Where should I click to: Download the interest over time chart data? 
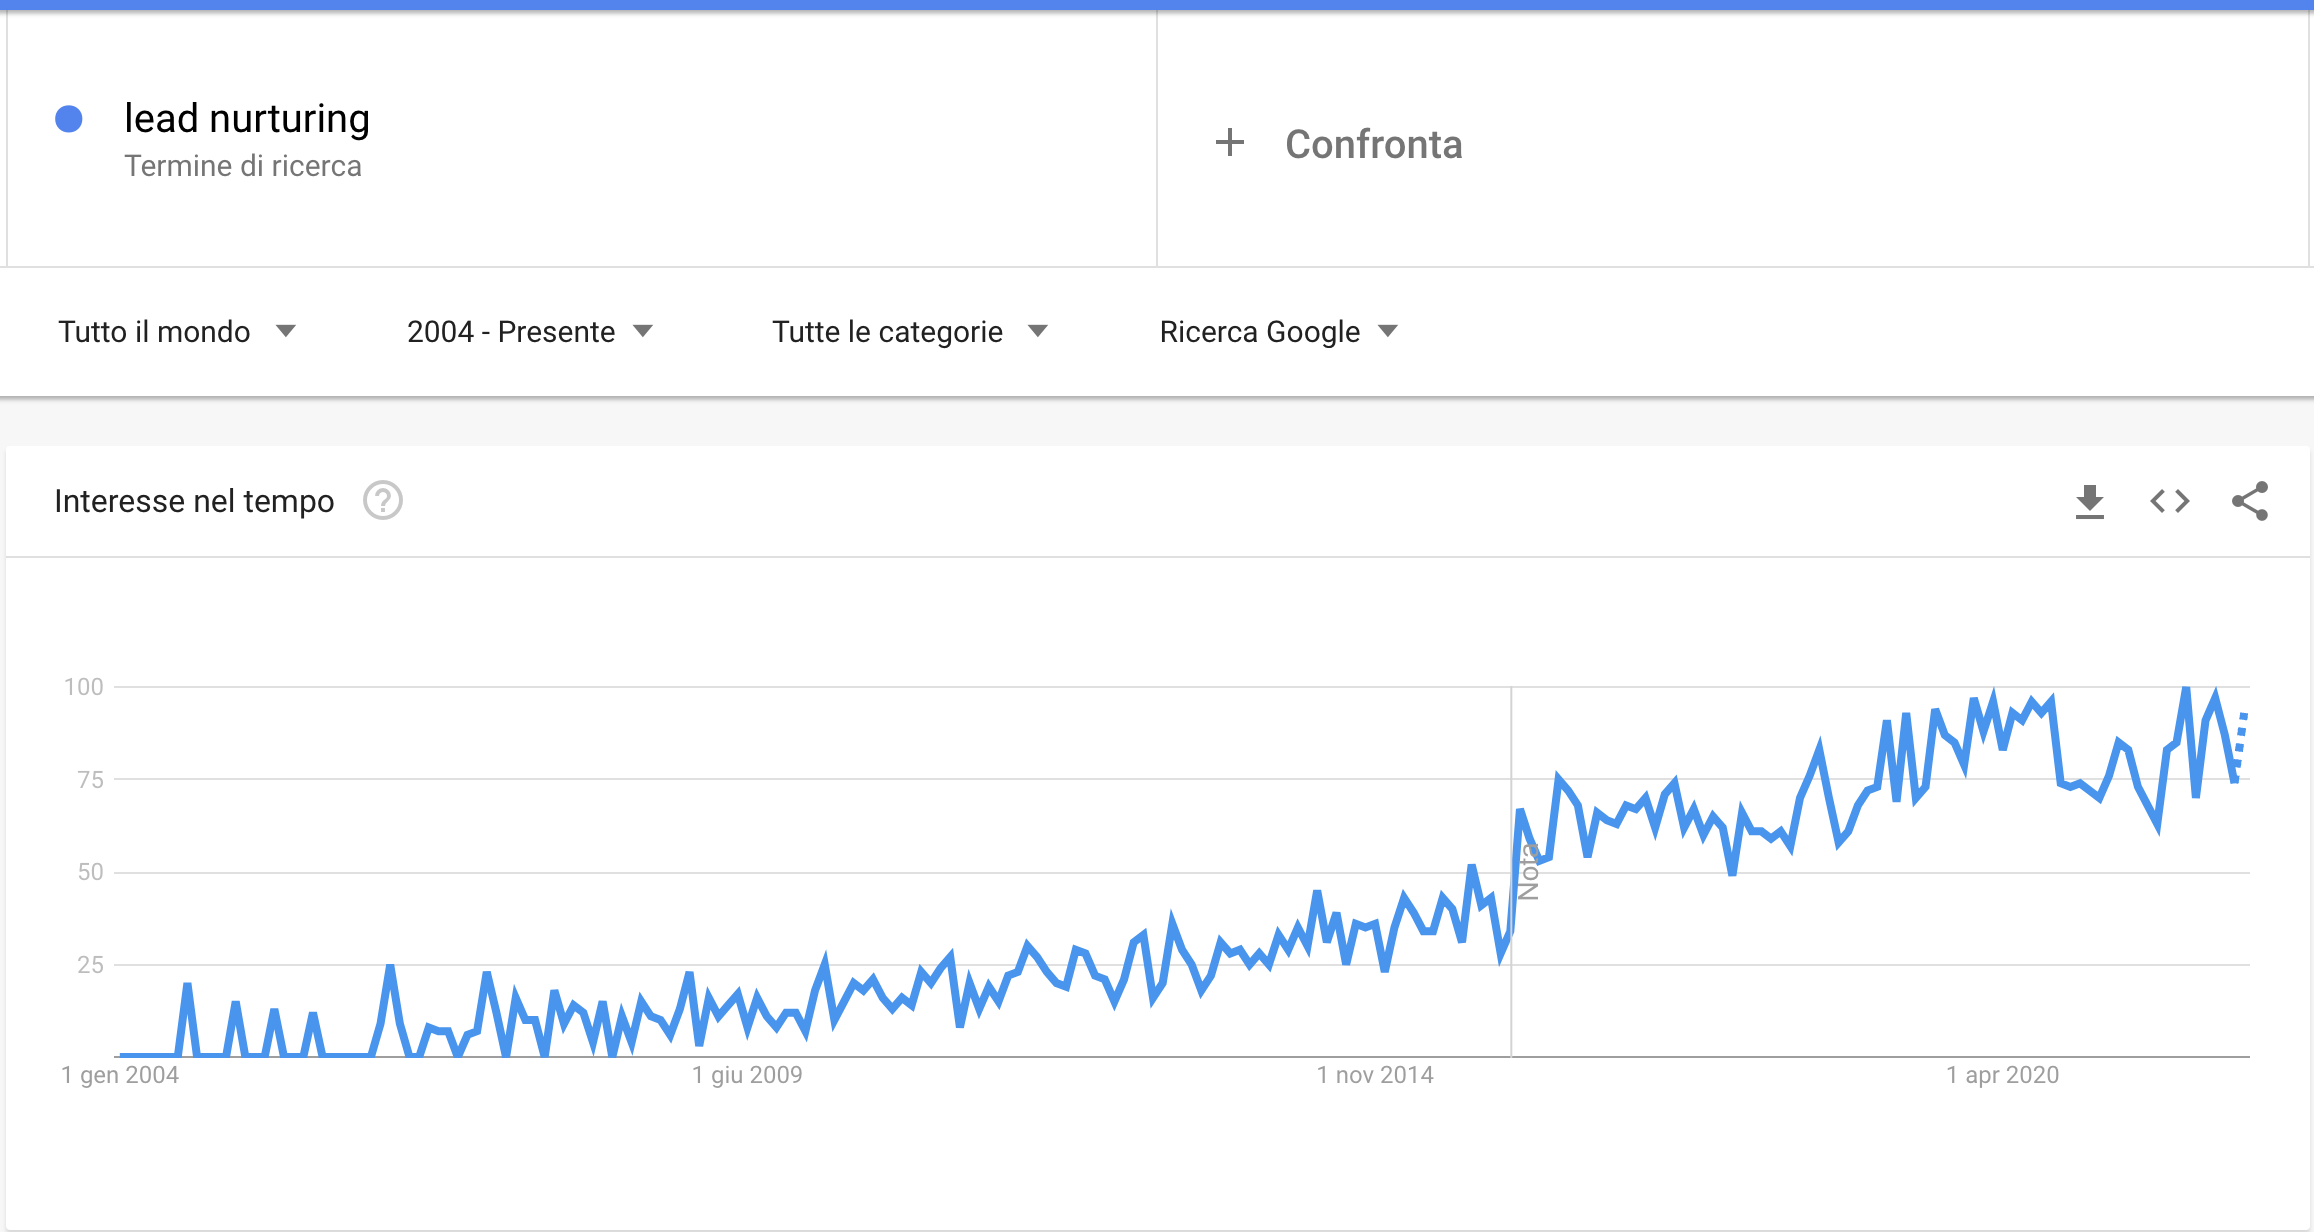[2089, 501]
